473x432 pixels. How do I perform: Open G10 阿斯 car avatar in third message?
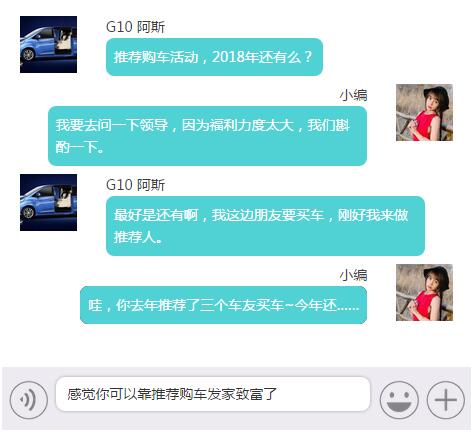(48, 202)
